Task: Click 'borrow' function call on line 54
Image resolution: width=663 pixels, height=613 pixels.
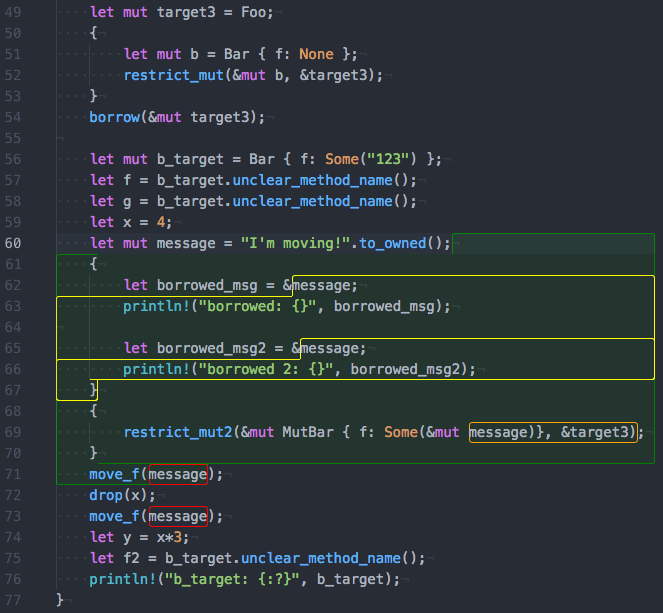Action: (x=115, y=117)
